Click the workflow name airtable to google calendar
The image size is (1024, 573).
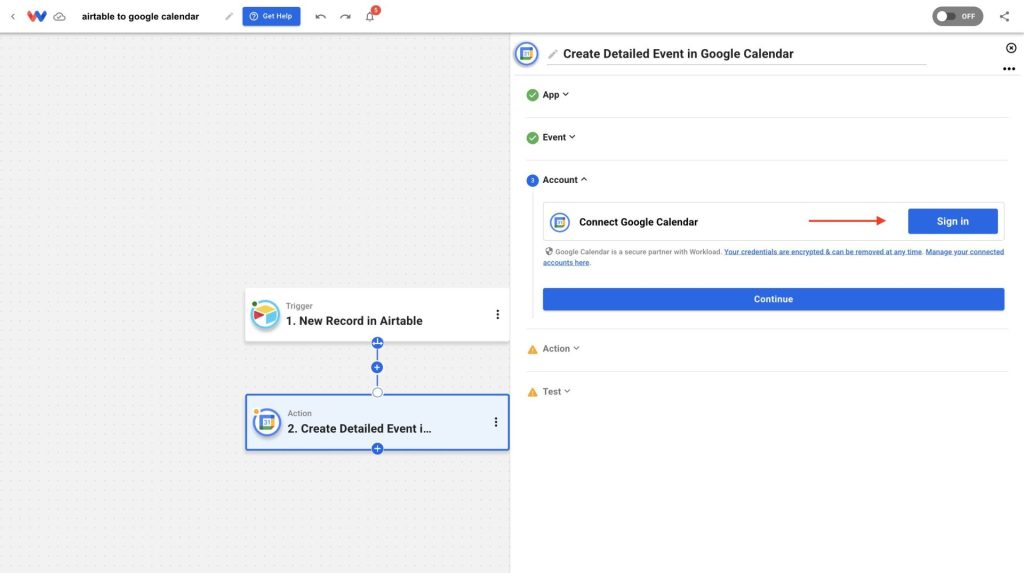click(140, 16)
